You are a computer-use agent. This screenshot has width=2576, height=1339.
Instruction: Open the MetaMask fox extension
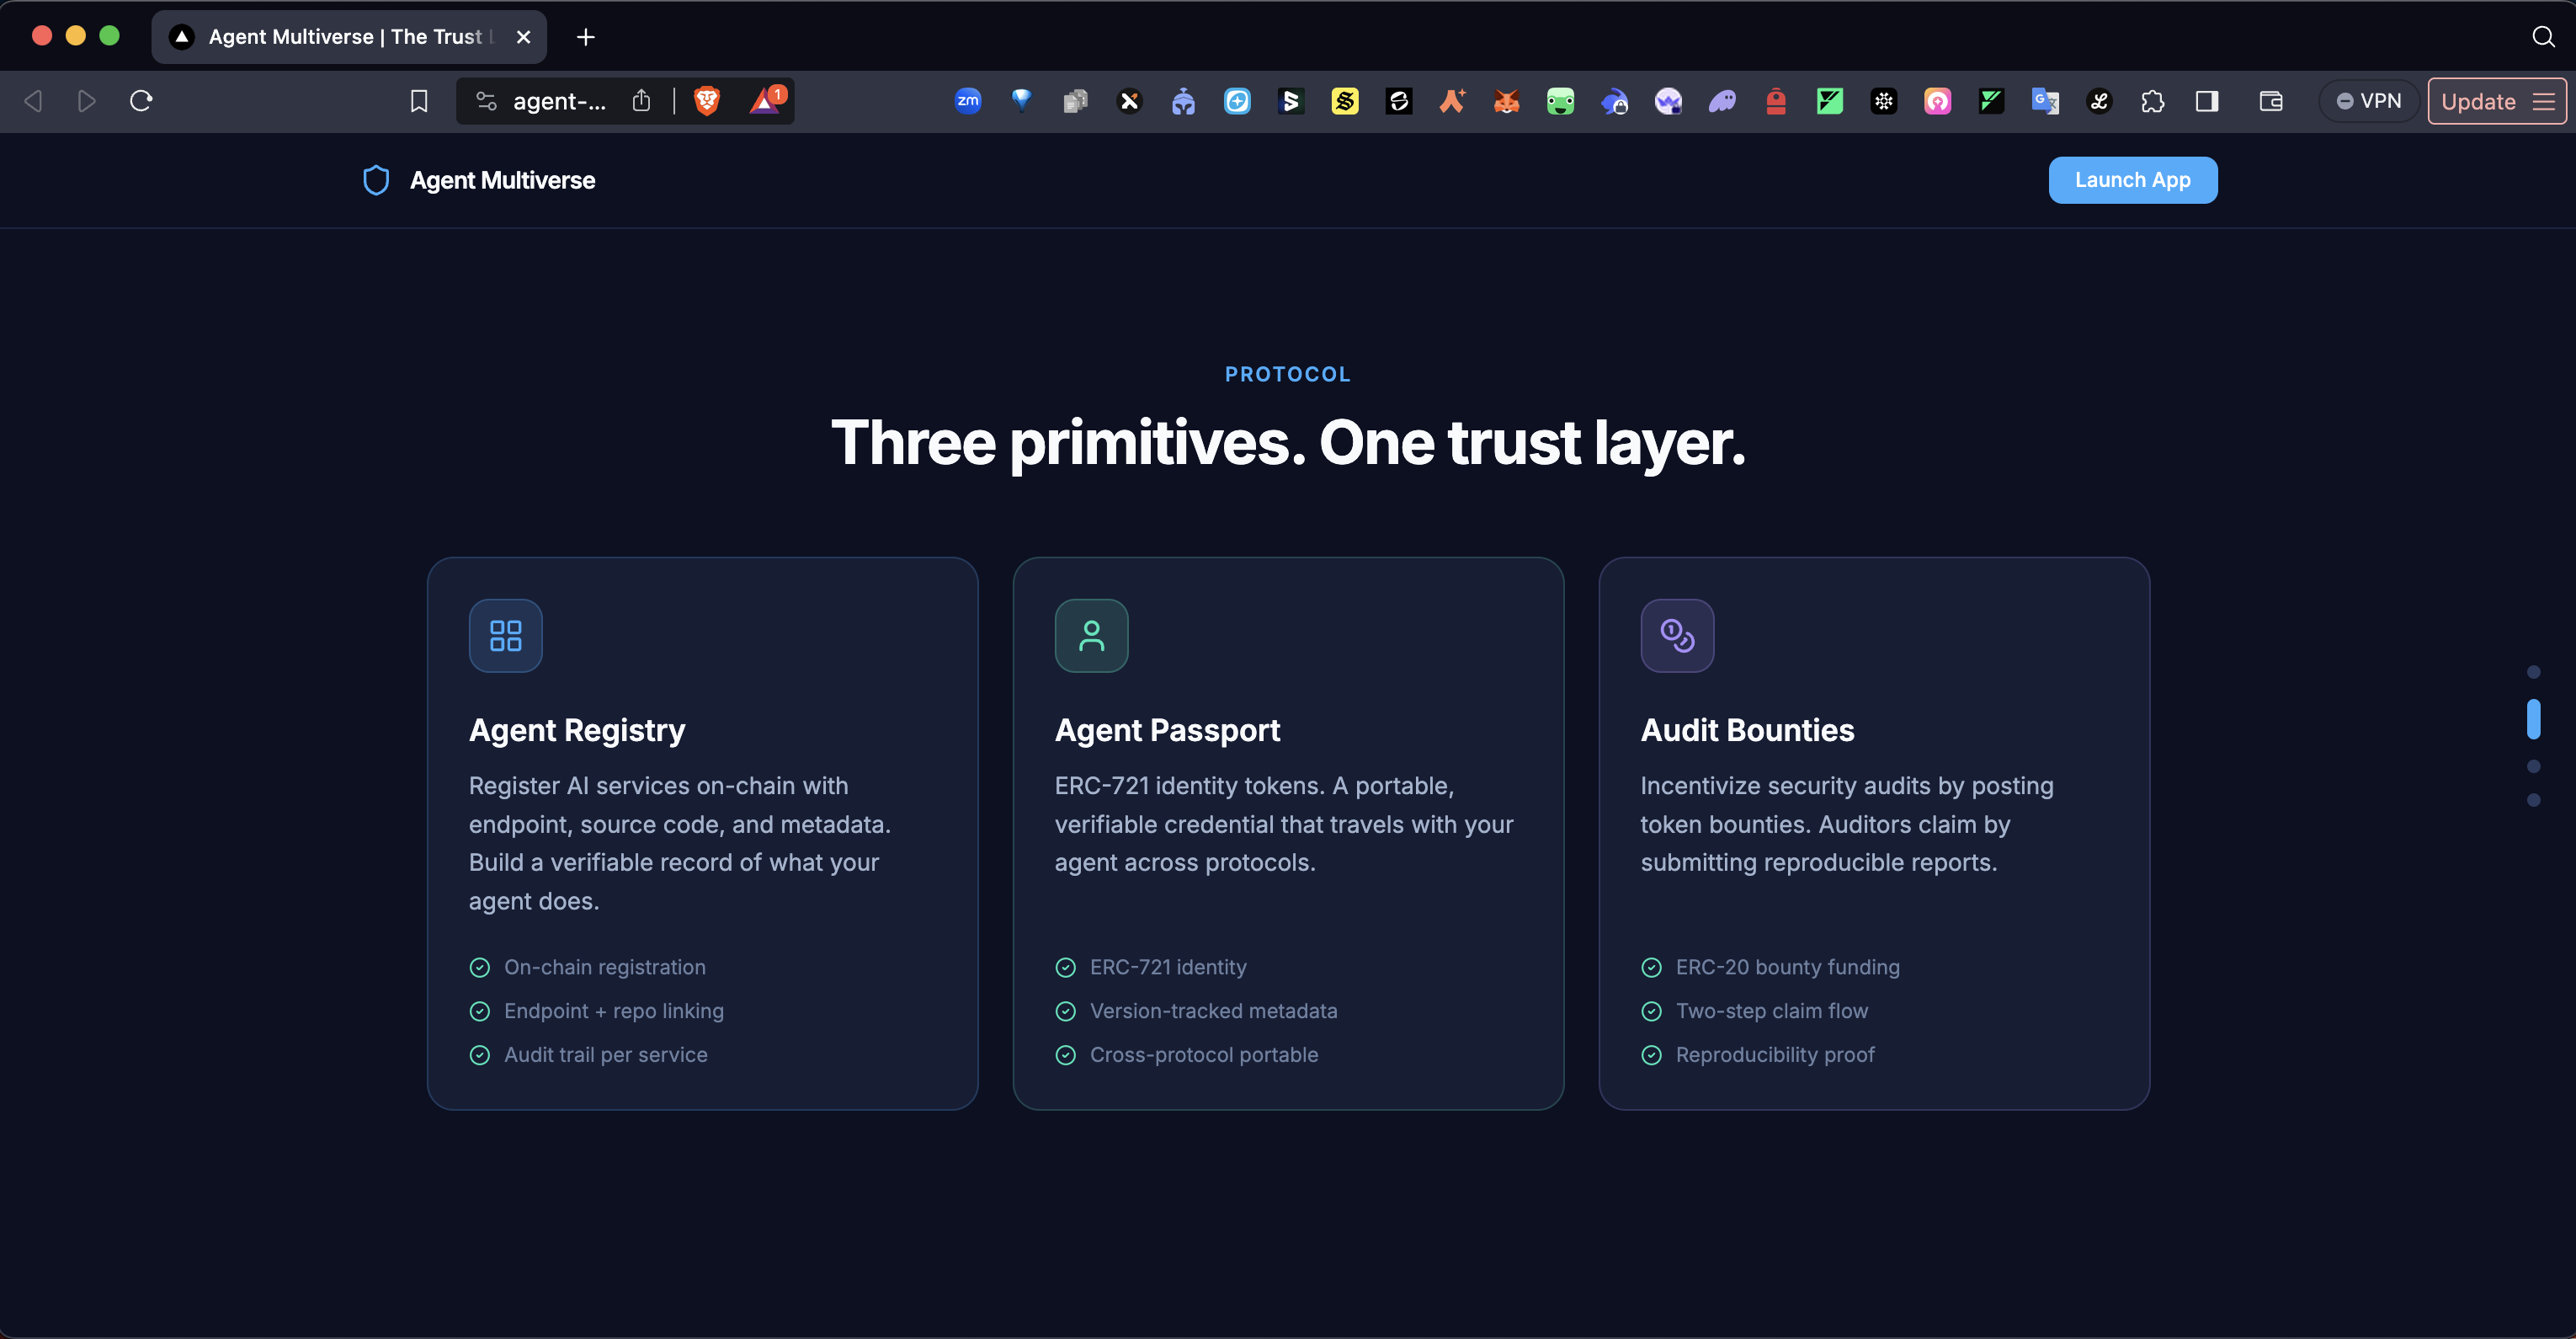point(1506,101)
